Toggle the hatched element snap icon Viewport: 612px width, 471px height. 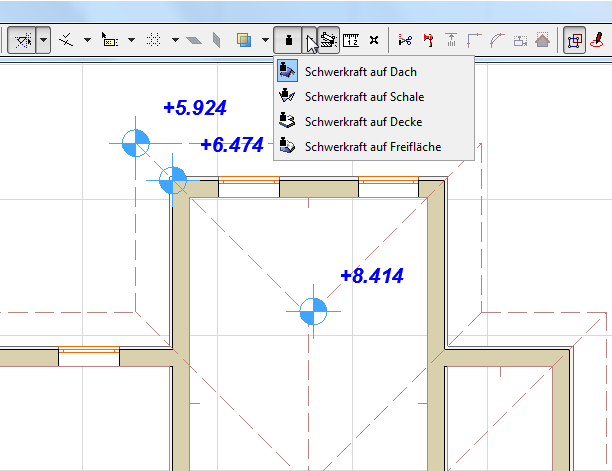click(329, 40)
